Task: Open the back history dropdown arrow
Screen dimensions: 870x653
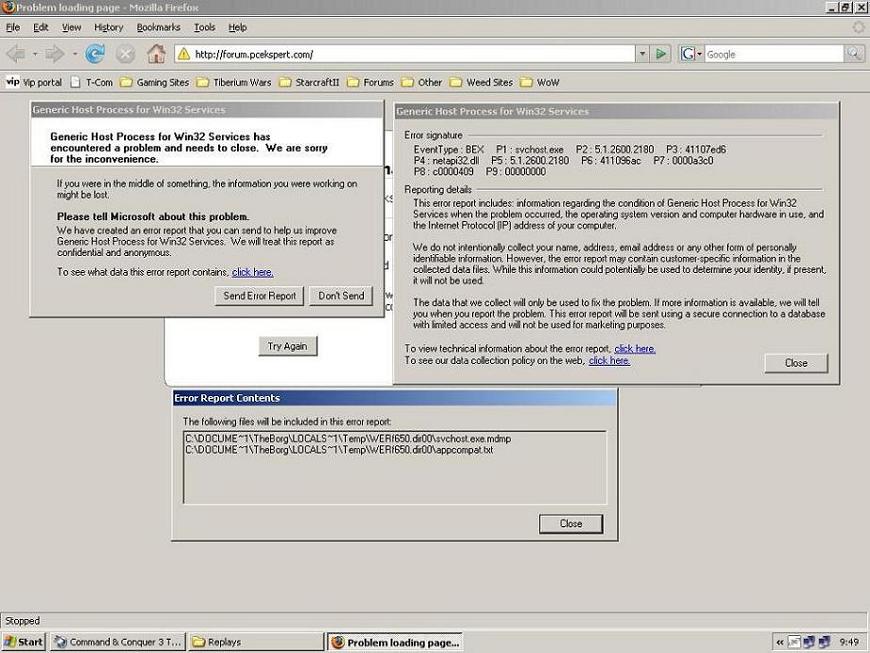Action: pyautogui.click(x=35, y=54)
